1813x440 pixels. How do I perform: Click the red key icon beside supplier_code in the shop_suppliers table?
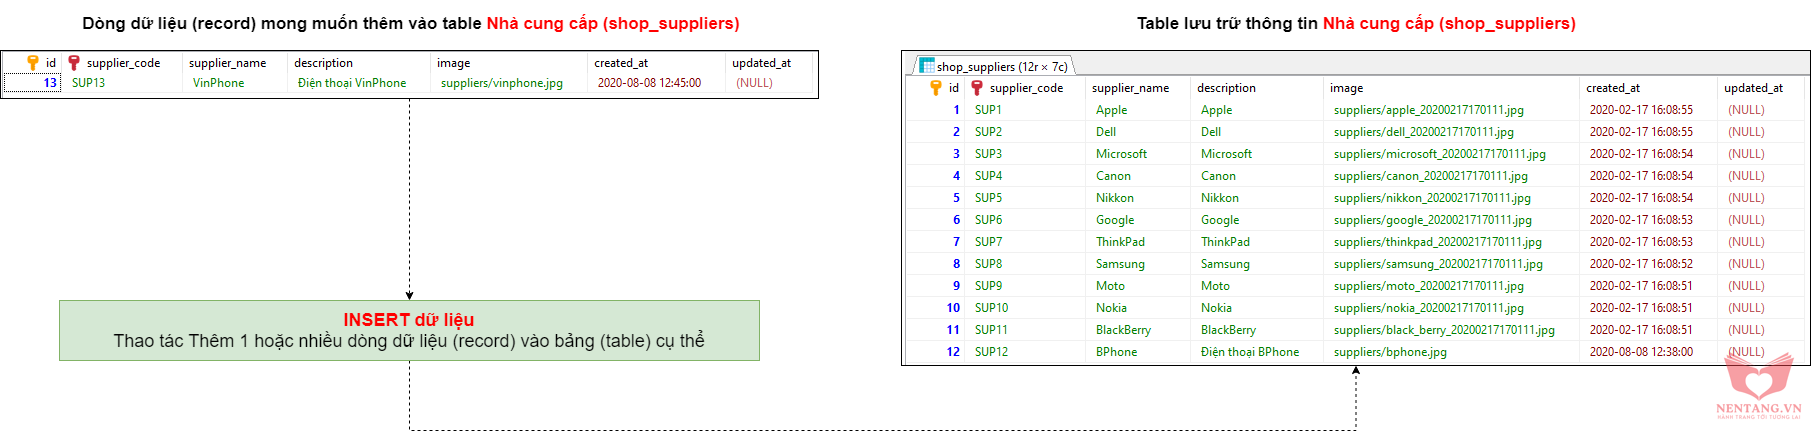tap(977, 88)
